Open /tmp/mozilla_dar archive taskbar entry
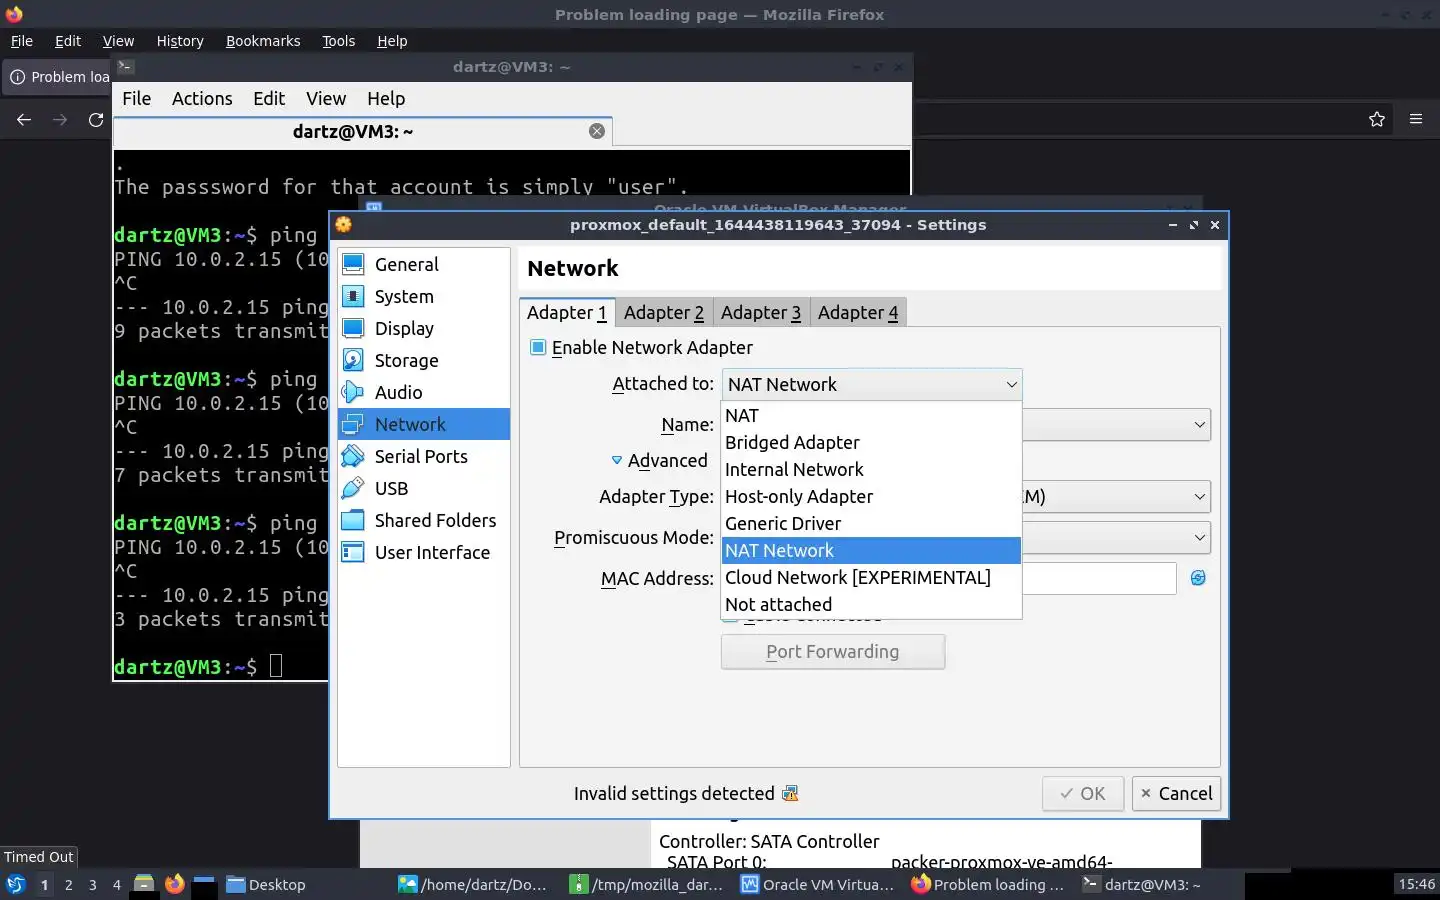Viewport: 1440px width, 900px height. tap(646, 884)
